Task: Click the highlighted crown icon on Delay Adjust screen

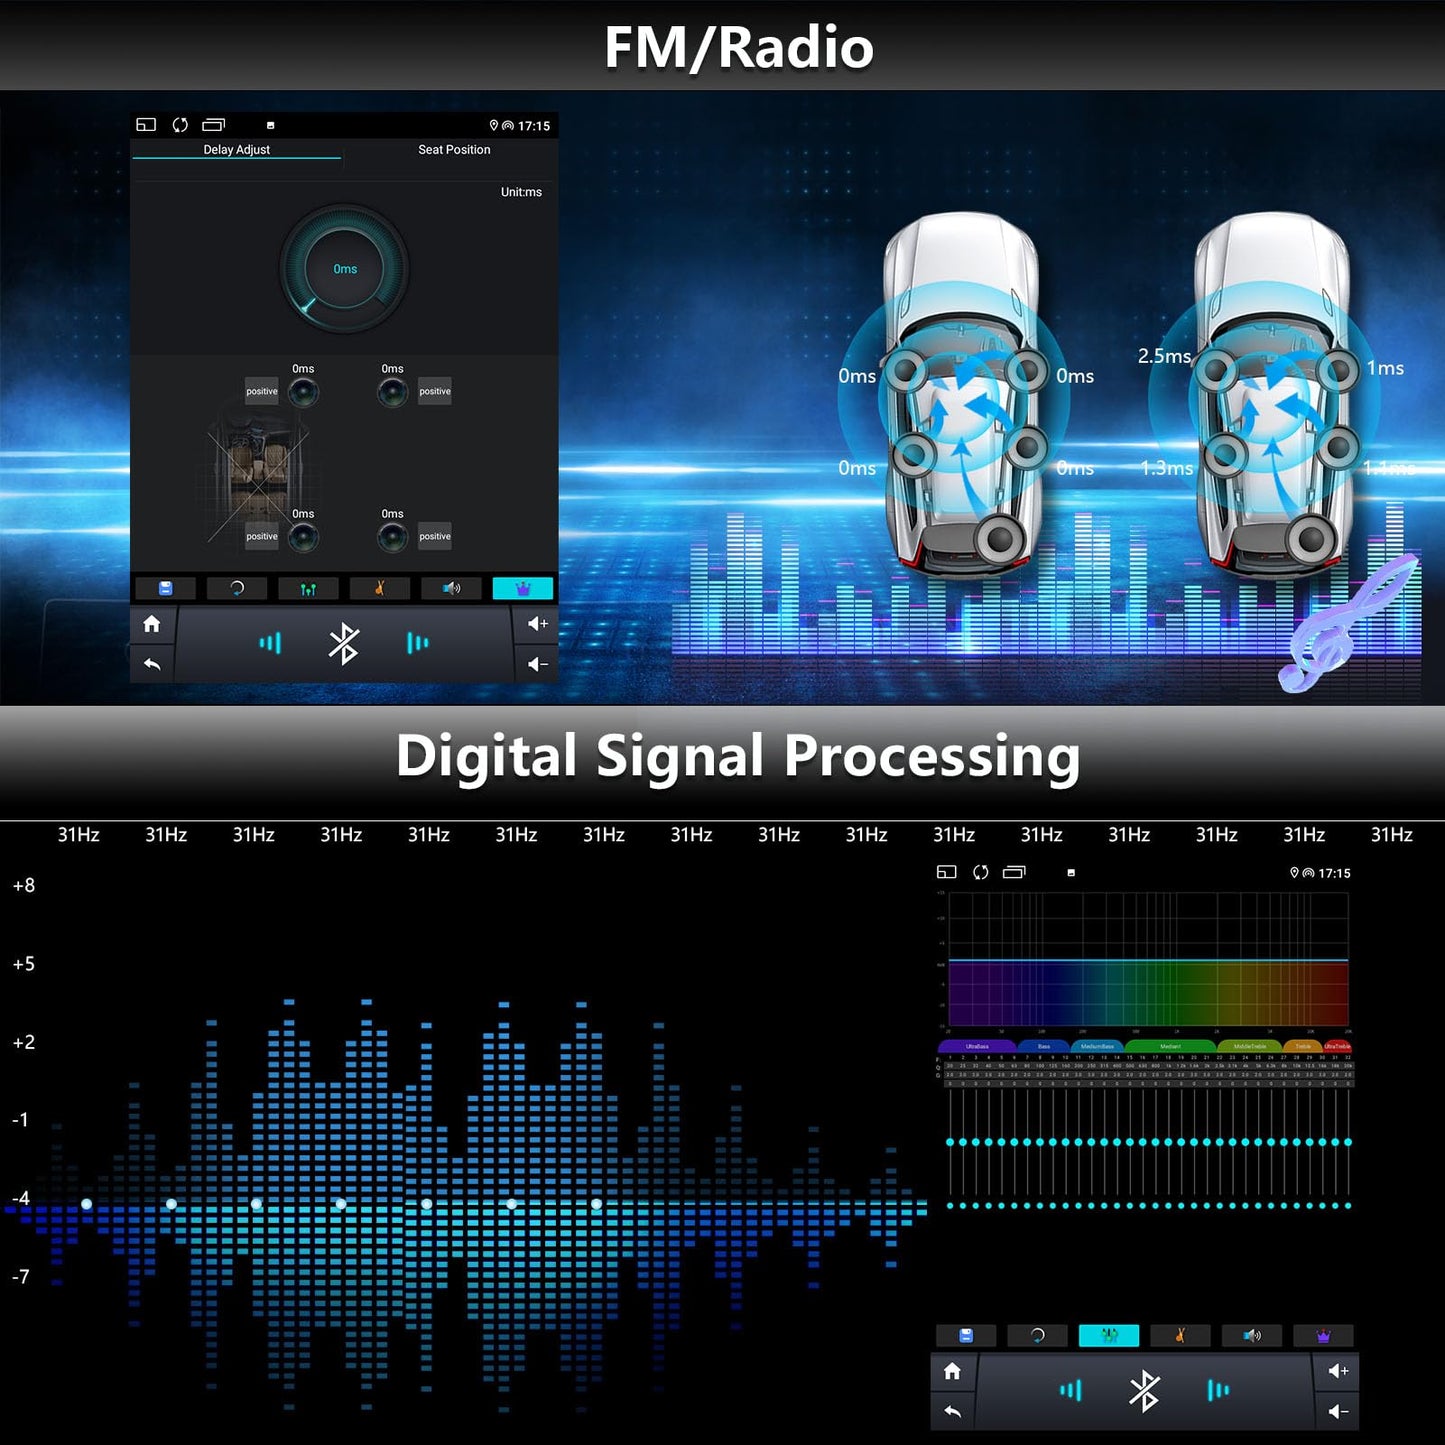Action: click(522, 589)
